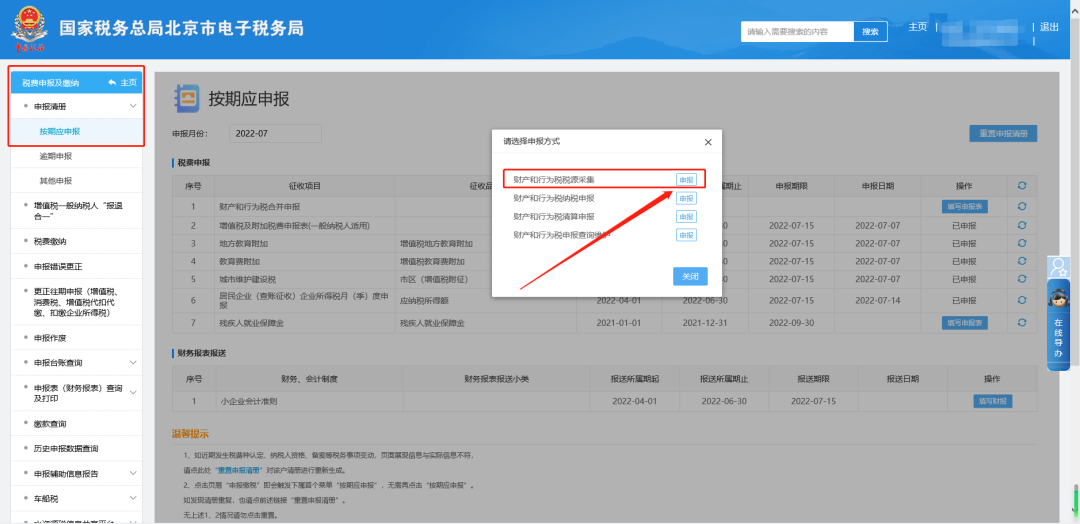Image resolution: width=1080 pixels, height=524 pixels.
Task: Click 填写申报表 for 财产和行为税合并申报
Action: click(965, 206)
